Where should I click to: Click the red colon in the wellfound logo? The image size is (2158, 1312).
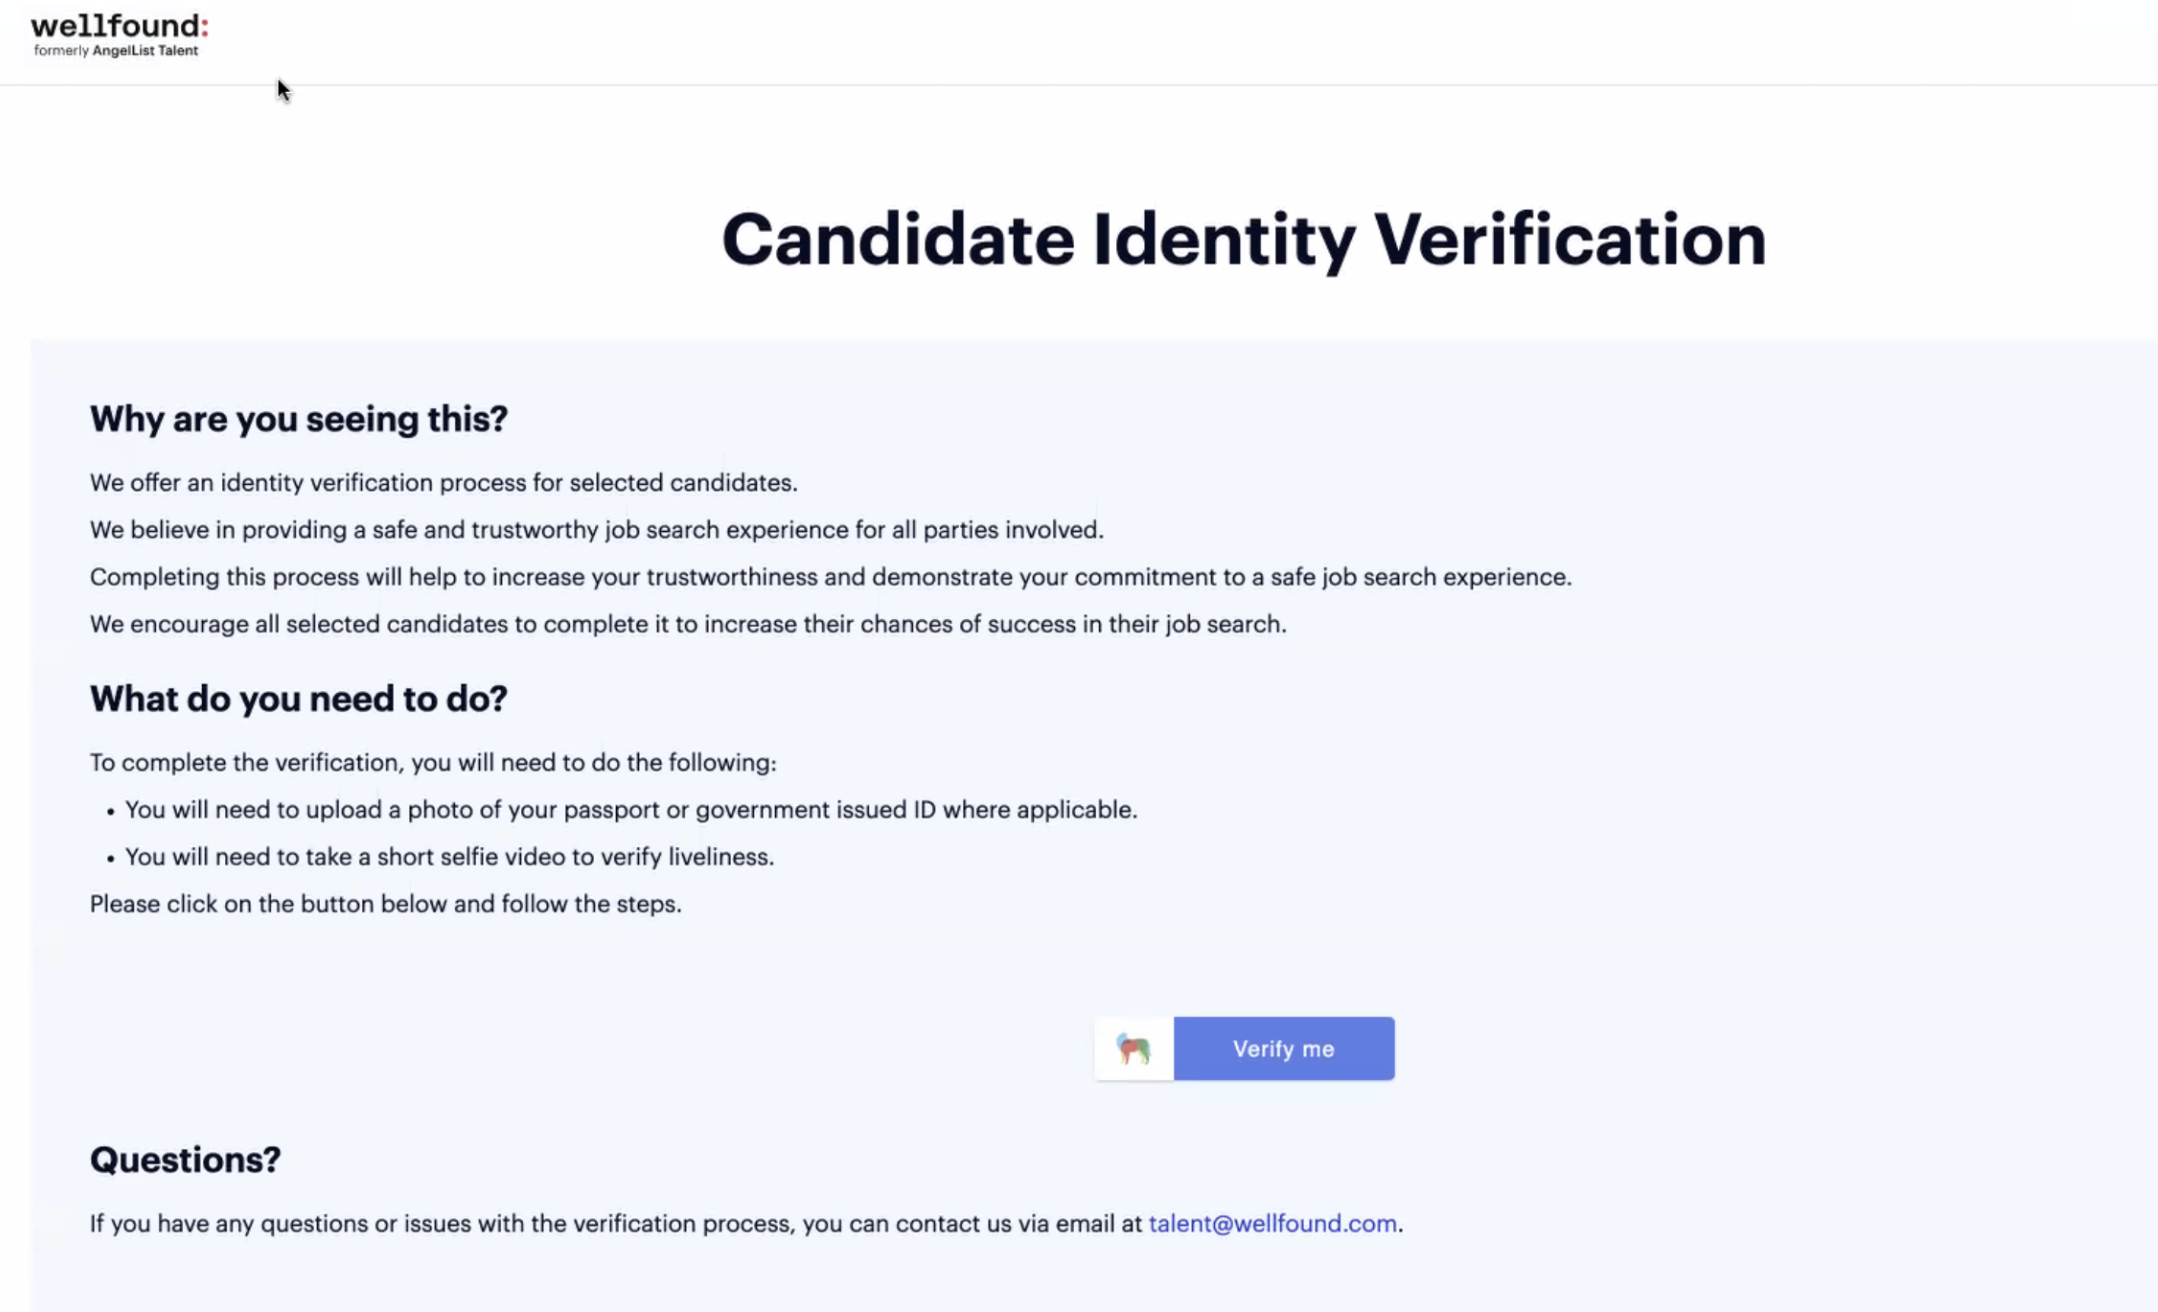204,27
